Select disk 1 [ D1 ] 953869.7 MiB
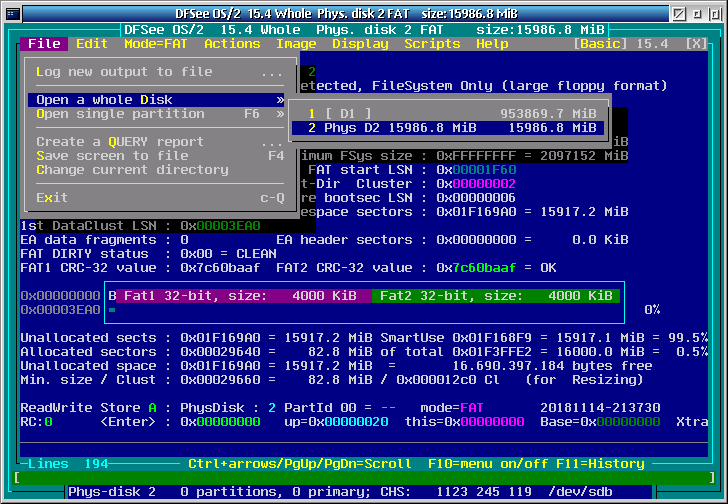 tap(448, 114)
